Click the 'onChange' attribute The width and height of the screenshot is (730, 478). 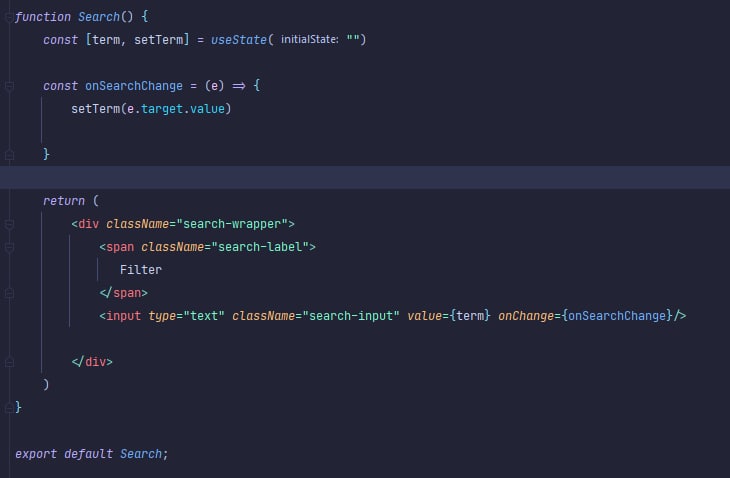pyautogui.click(x=526, y=316)
